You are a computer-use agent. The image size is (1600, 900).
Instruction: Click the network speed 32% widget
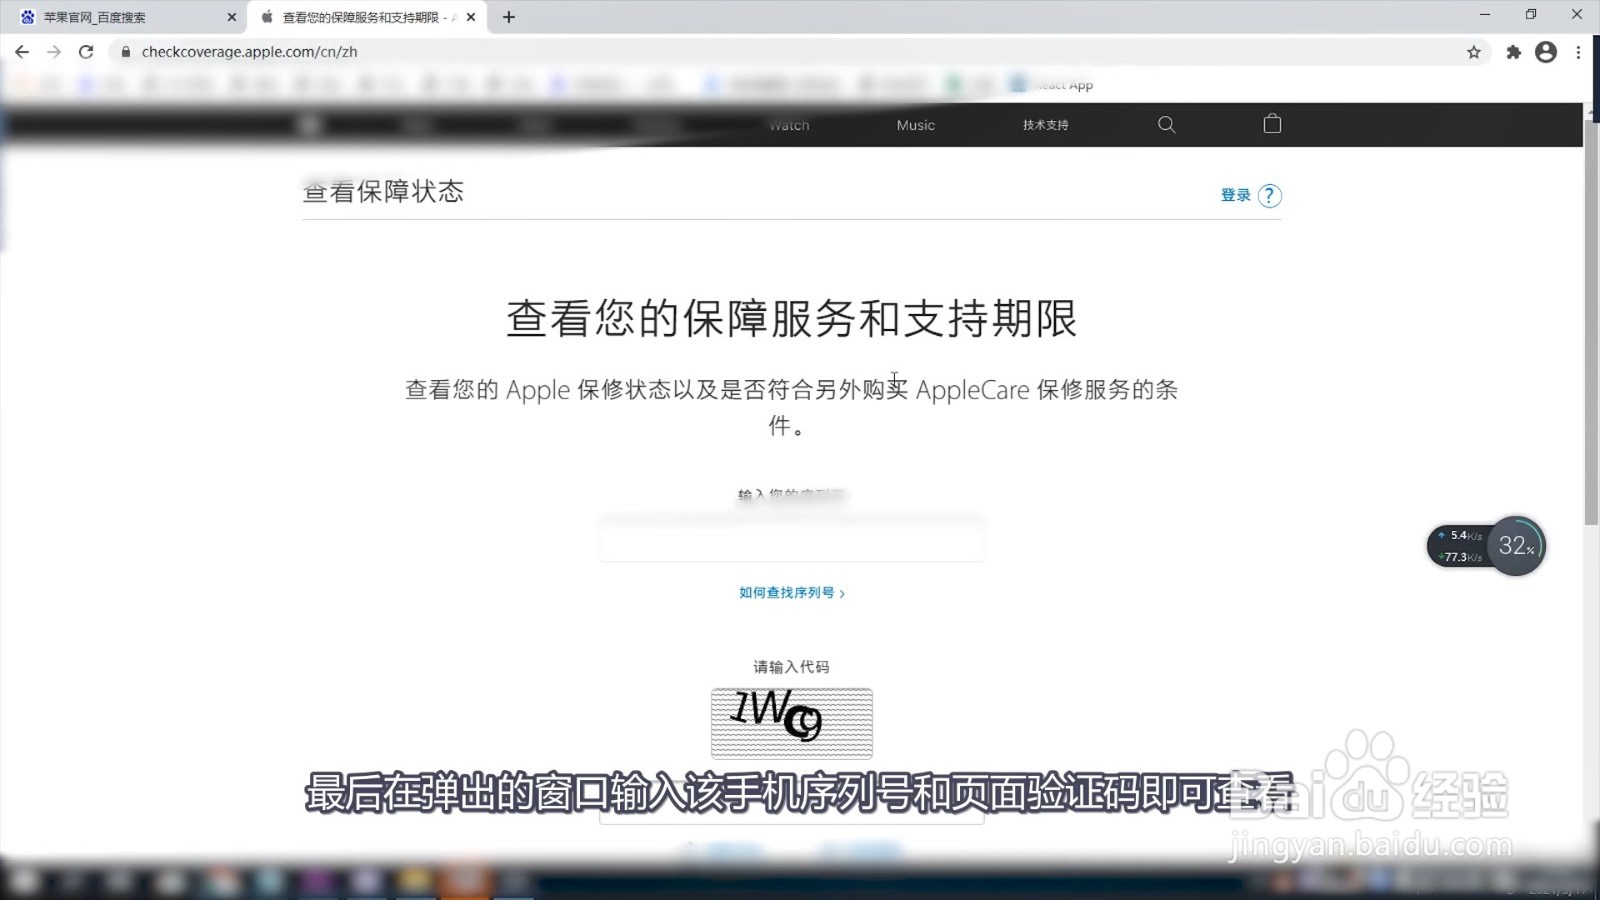point(1486,546)
